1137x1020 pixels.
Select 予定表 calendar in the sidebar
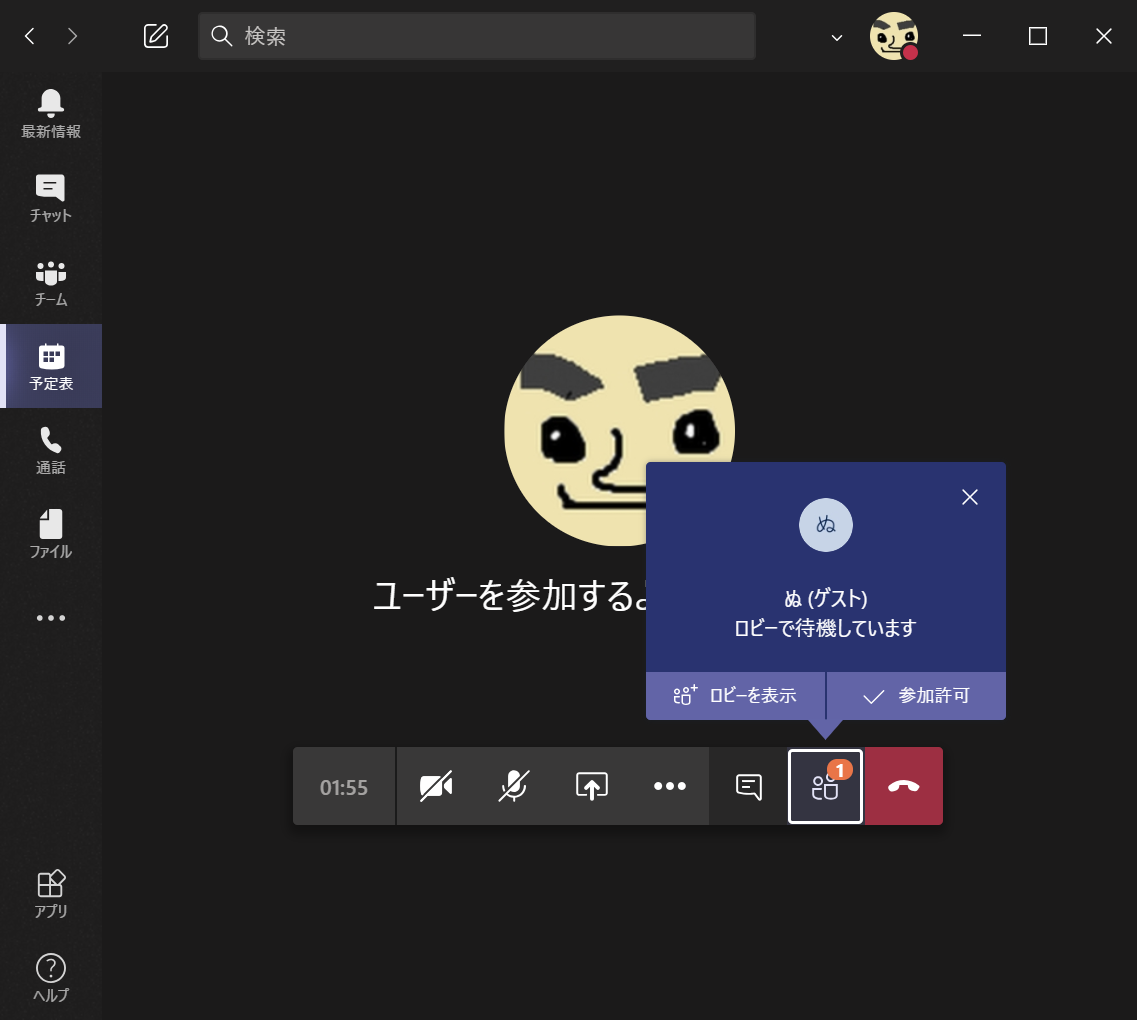point(51,366)
